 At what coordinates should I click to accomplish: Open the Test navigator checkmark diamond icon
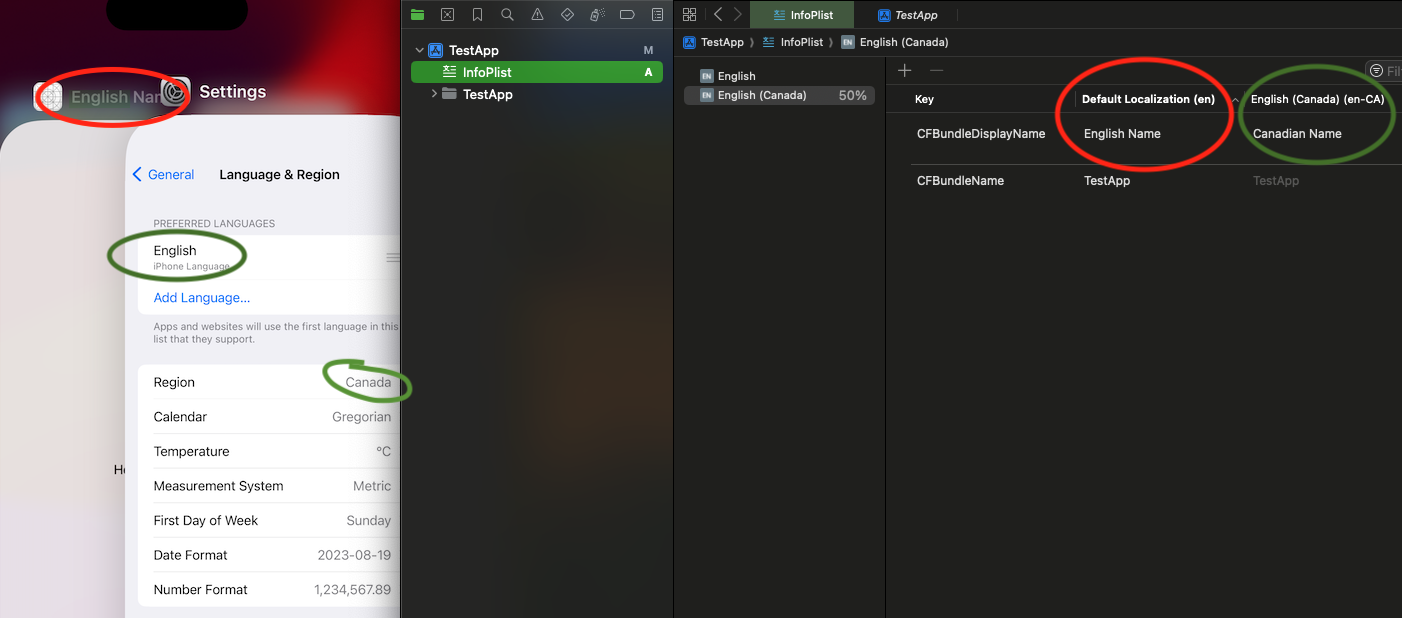567,14
